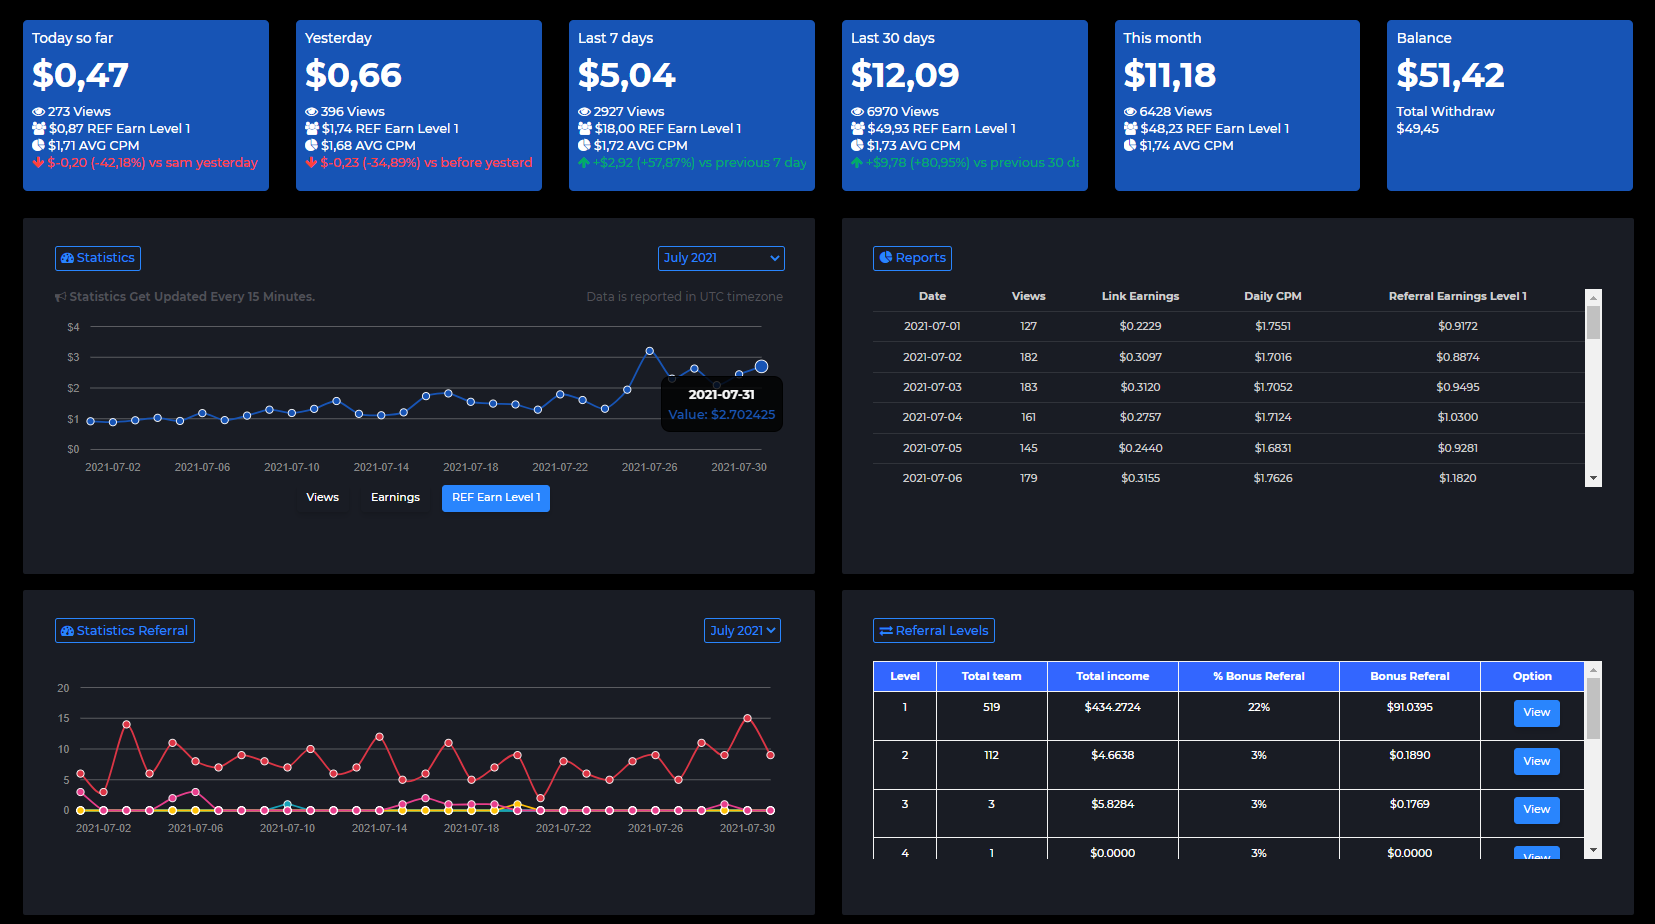Click the users icon beside $49,93 REF Earn
This screenshot has width=1655, height=924.
tap(858, 129)
